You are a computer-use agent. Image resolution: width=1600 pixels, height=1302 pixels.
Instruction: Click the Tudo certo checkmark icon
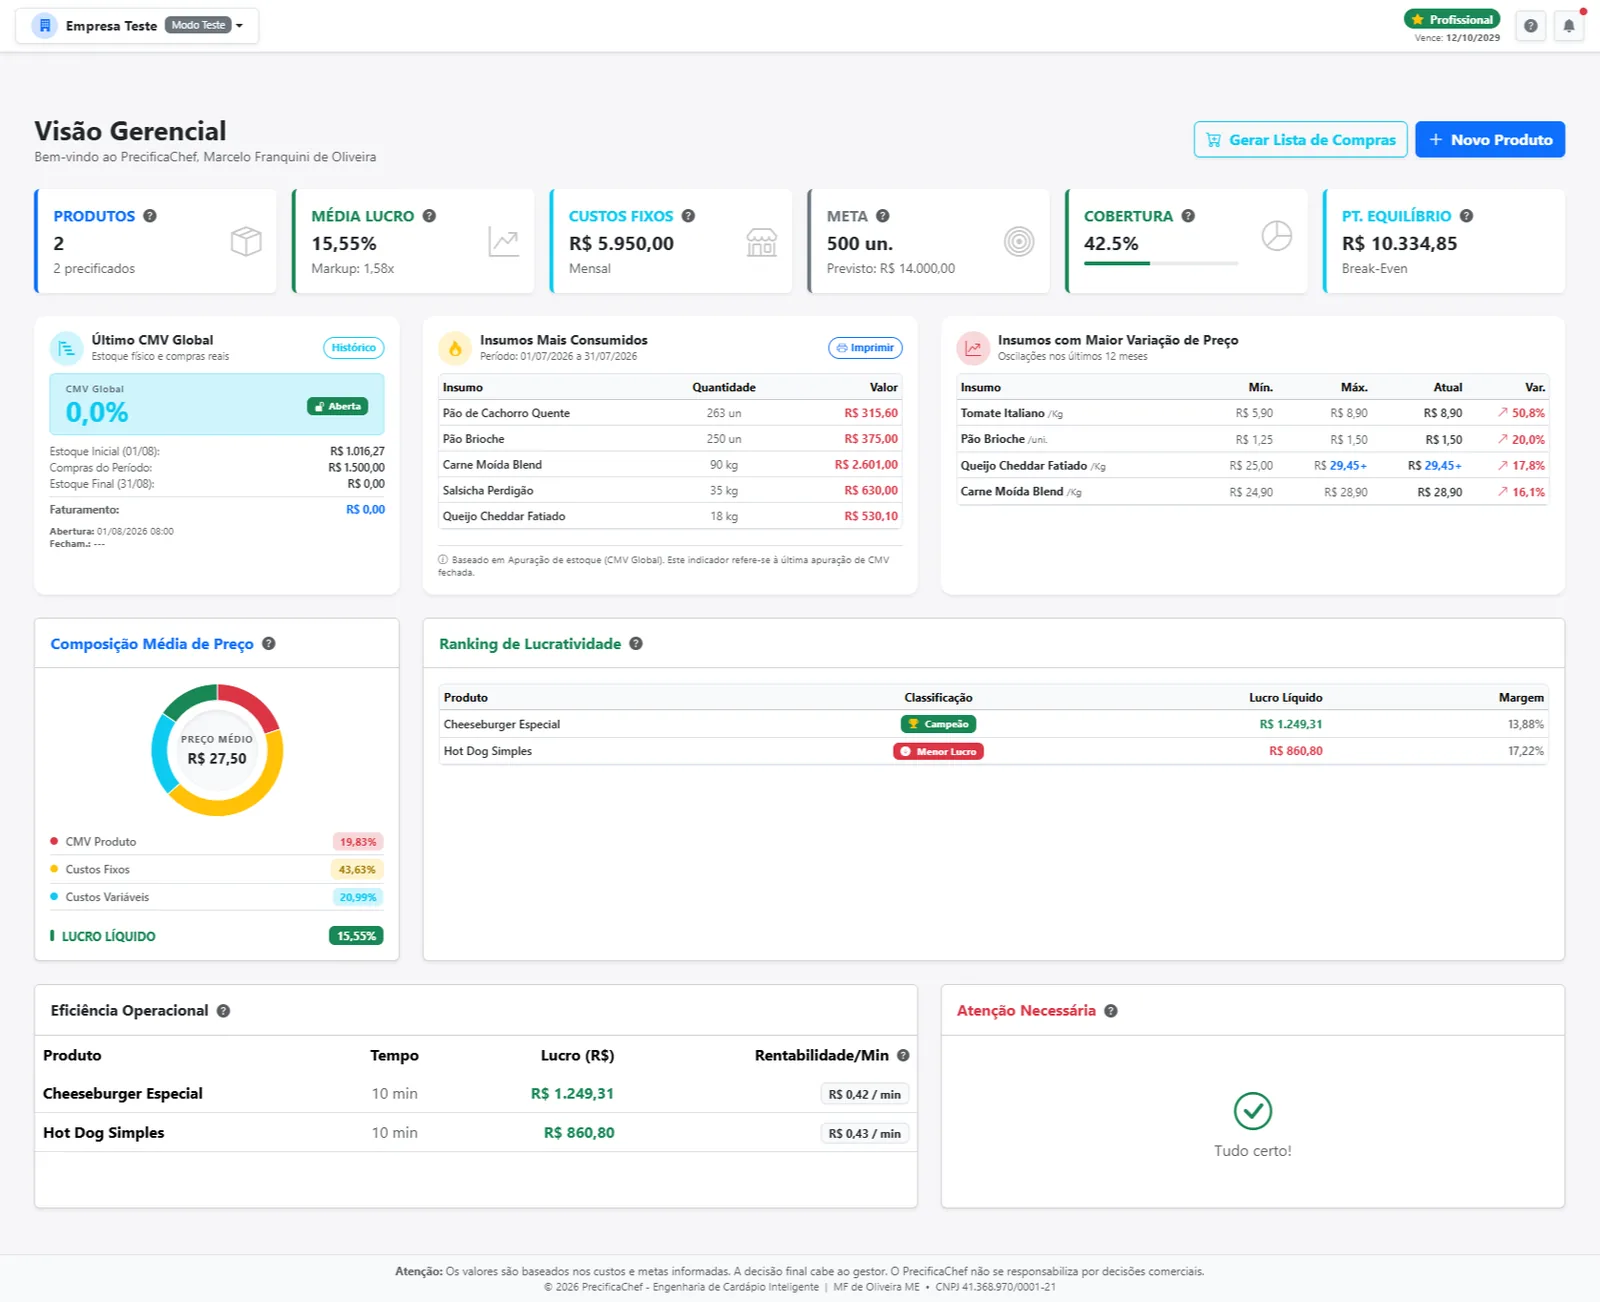tap(1253, 1111)
